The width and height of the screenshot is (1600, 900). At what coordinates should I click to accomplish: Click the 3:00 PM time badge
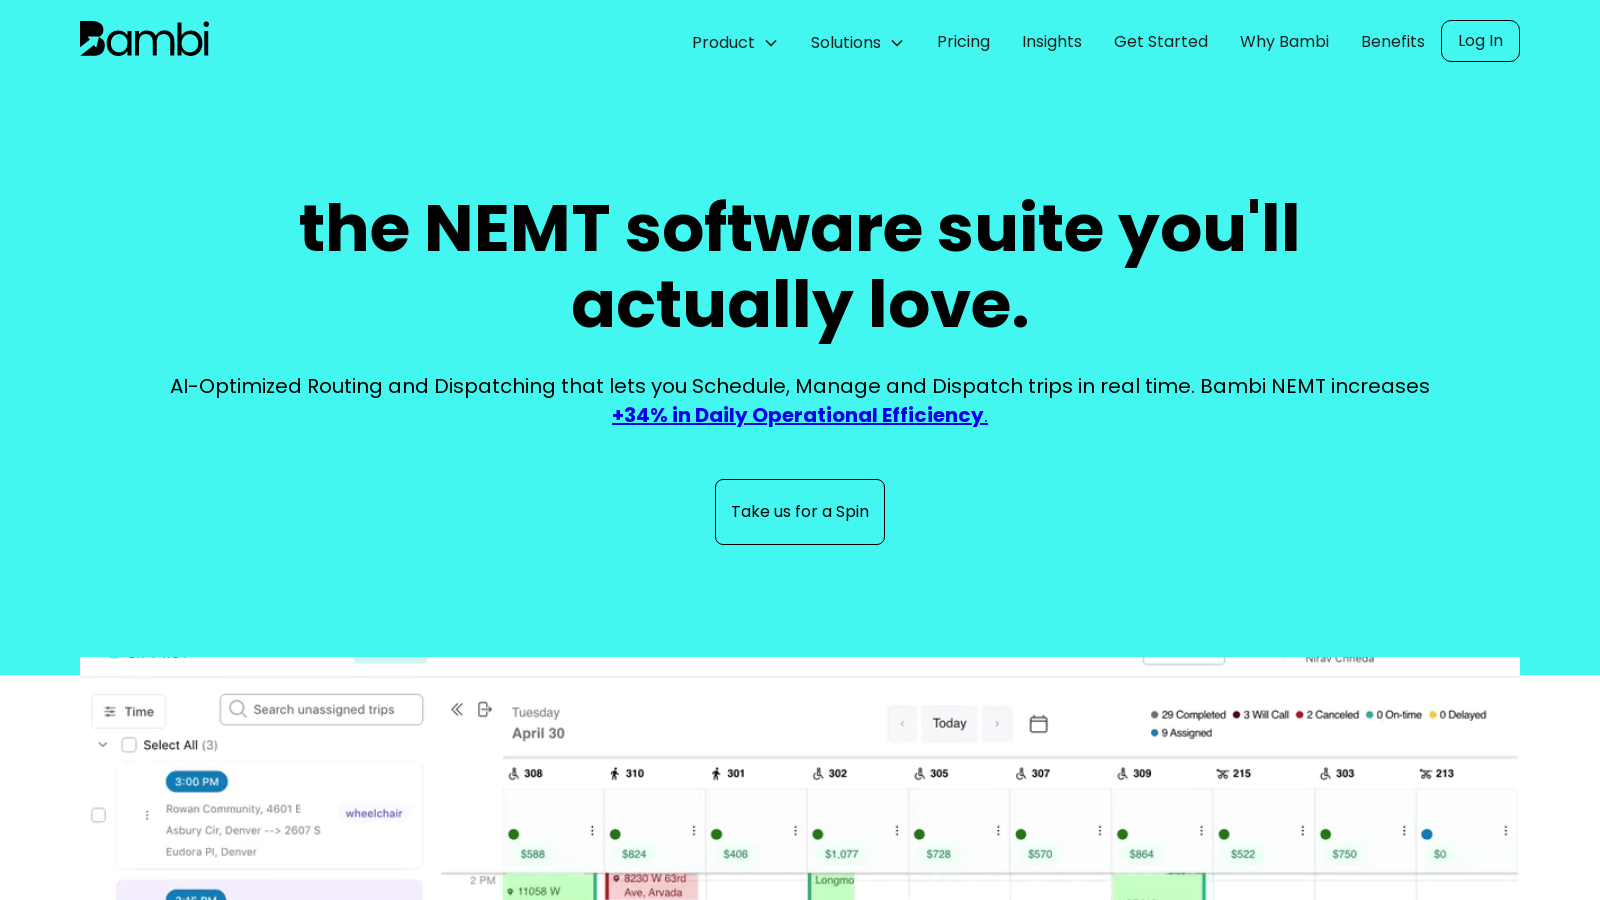pyautogui.click(x=197, y=782)
